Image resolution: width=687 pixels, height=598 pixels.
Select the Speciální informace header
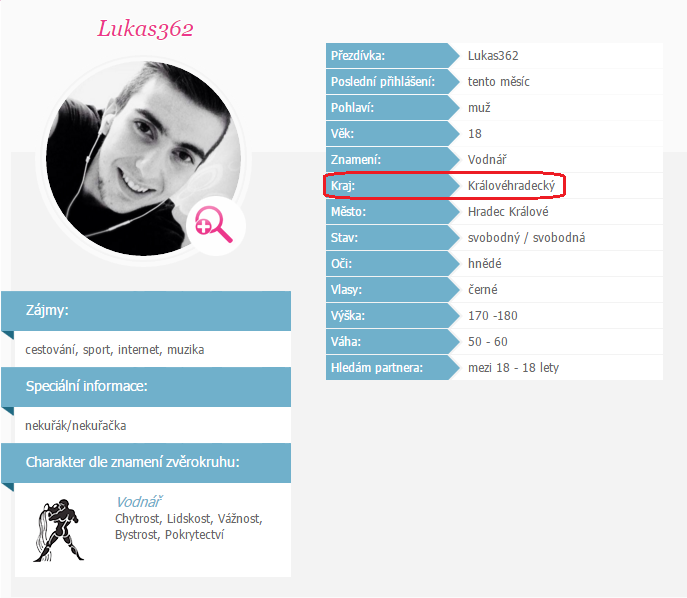146,387
